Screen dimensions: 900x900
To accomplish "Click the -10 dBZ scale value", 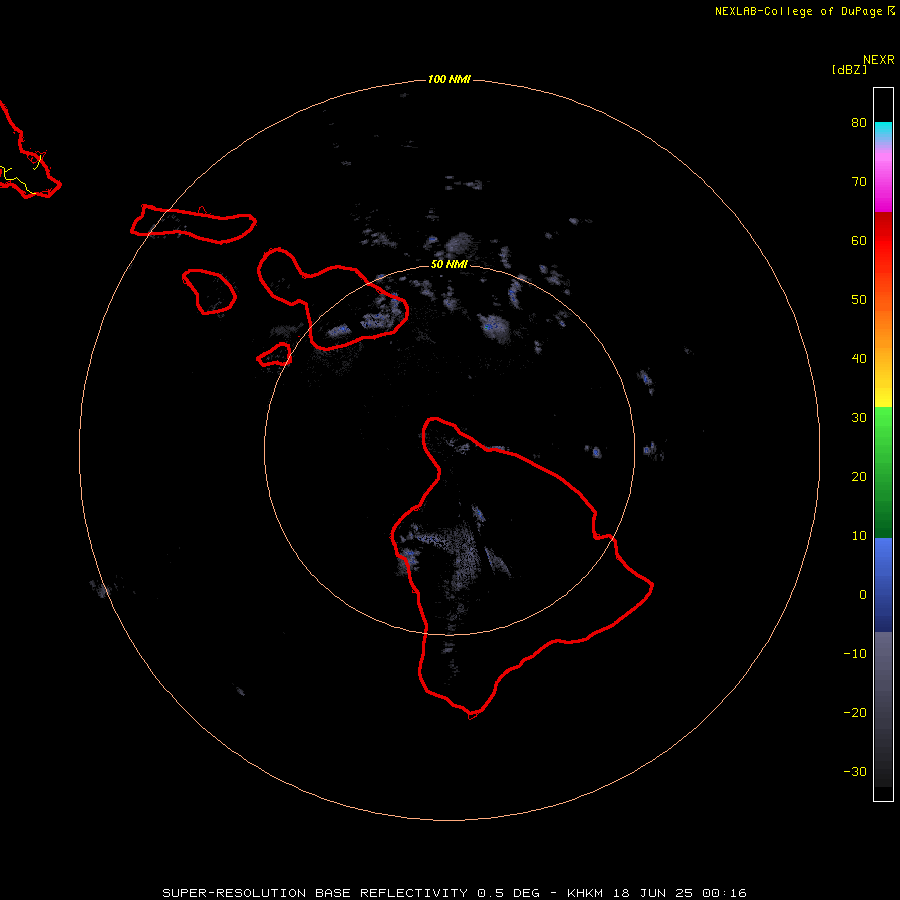I will (855, 654).
